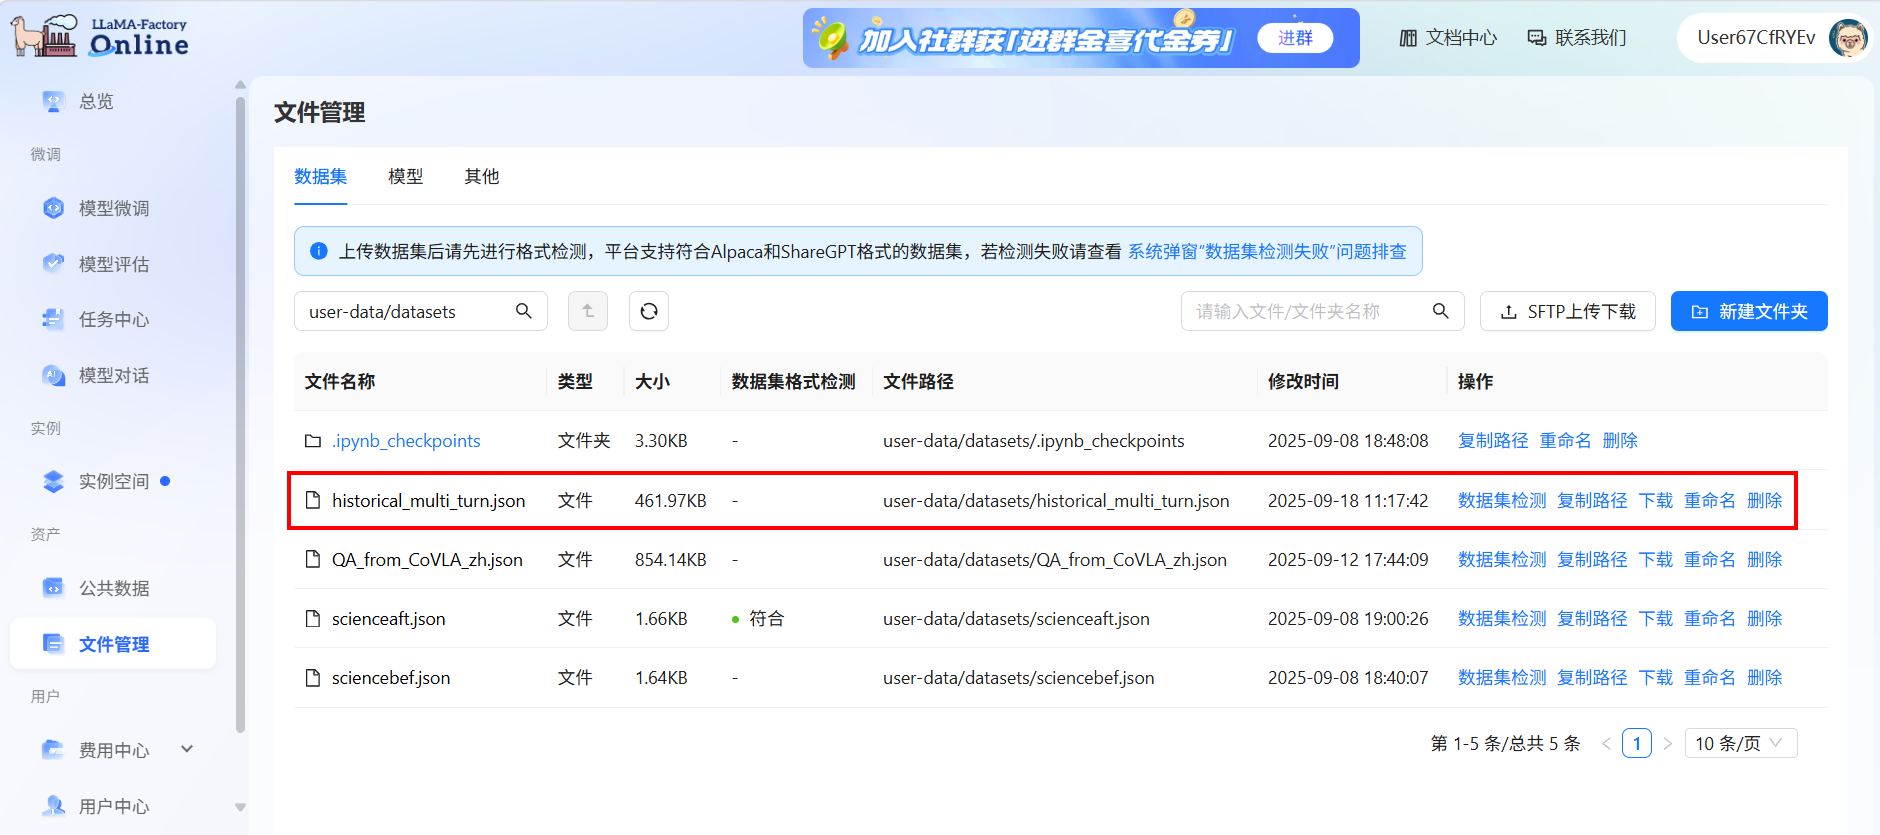
Task: Open 实例空间 in the sidebar
Action: pos(114,481)
